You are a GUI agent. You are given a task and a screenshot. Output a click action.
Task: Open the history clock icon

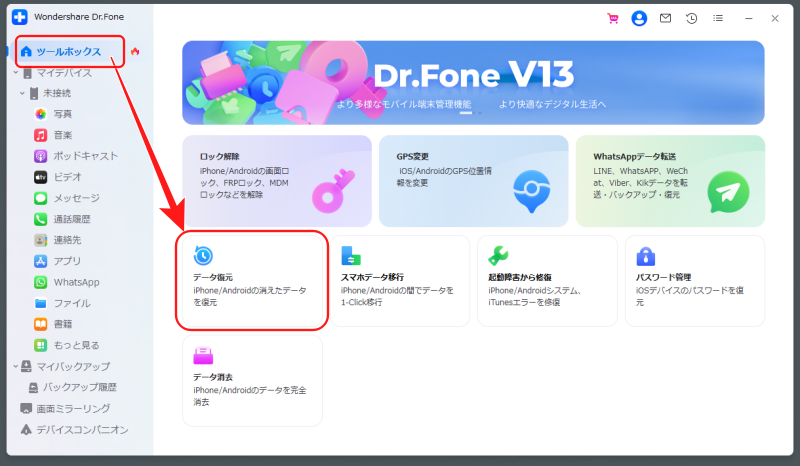point(691,18)
